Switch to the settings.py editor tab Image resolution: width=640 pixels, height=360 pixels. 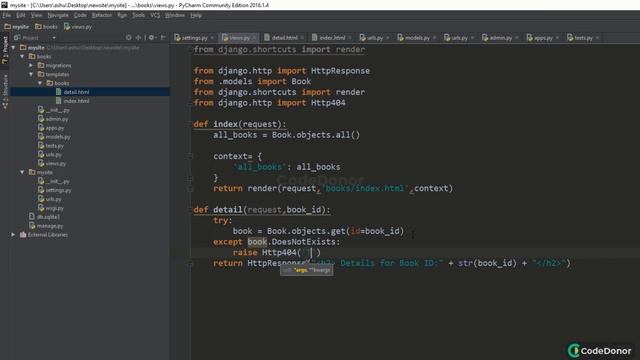(194, 38)
